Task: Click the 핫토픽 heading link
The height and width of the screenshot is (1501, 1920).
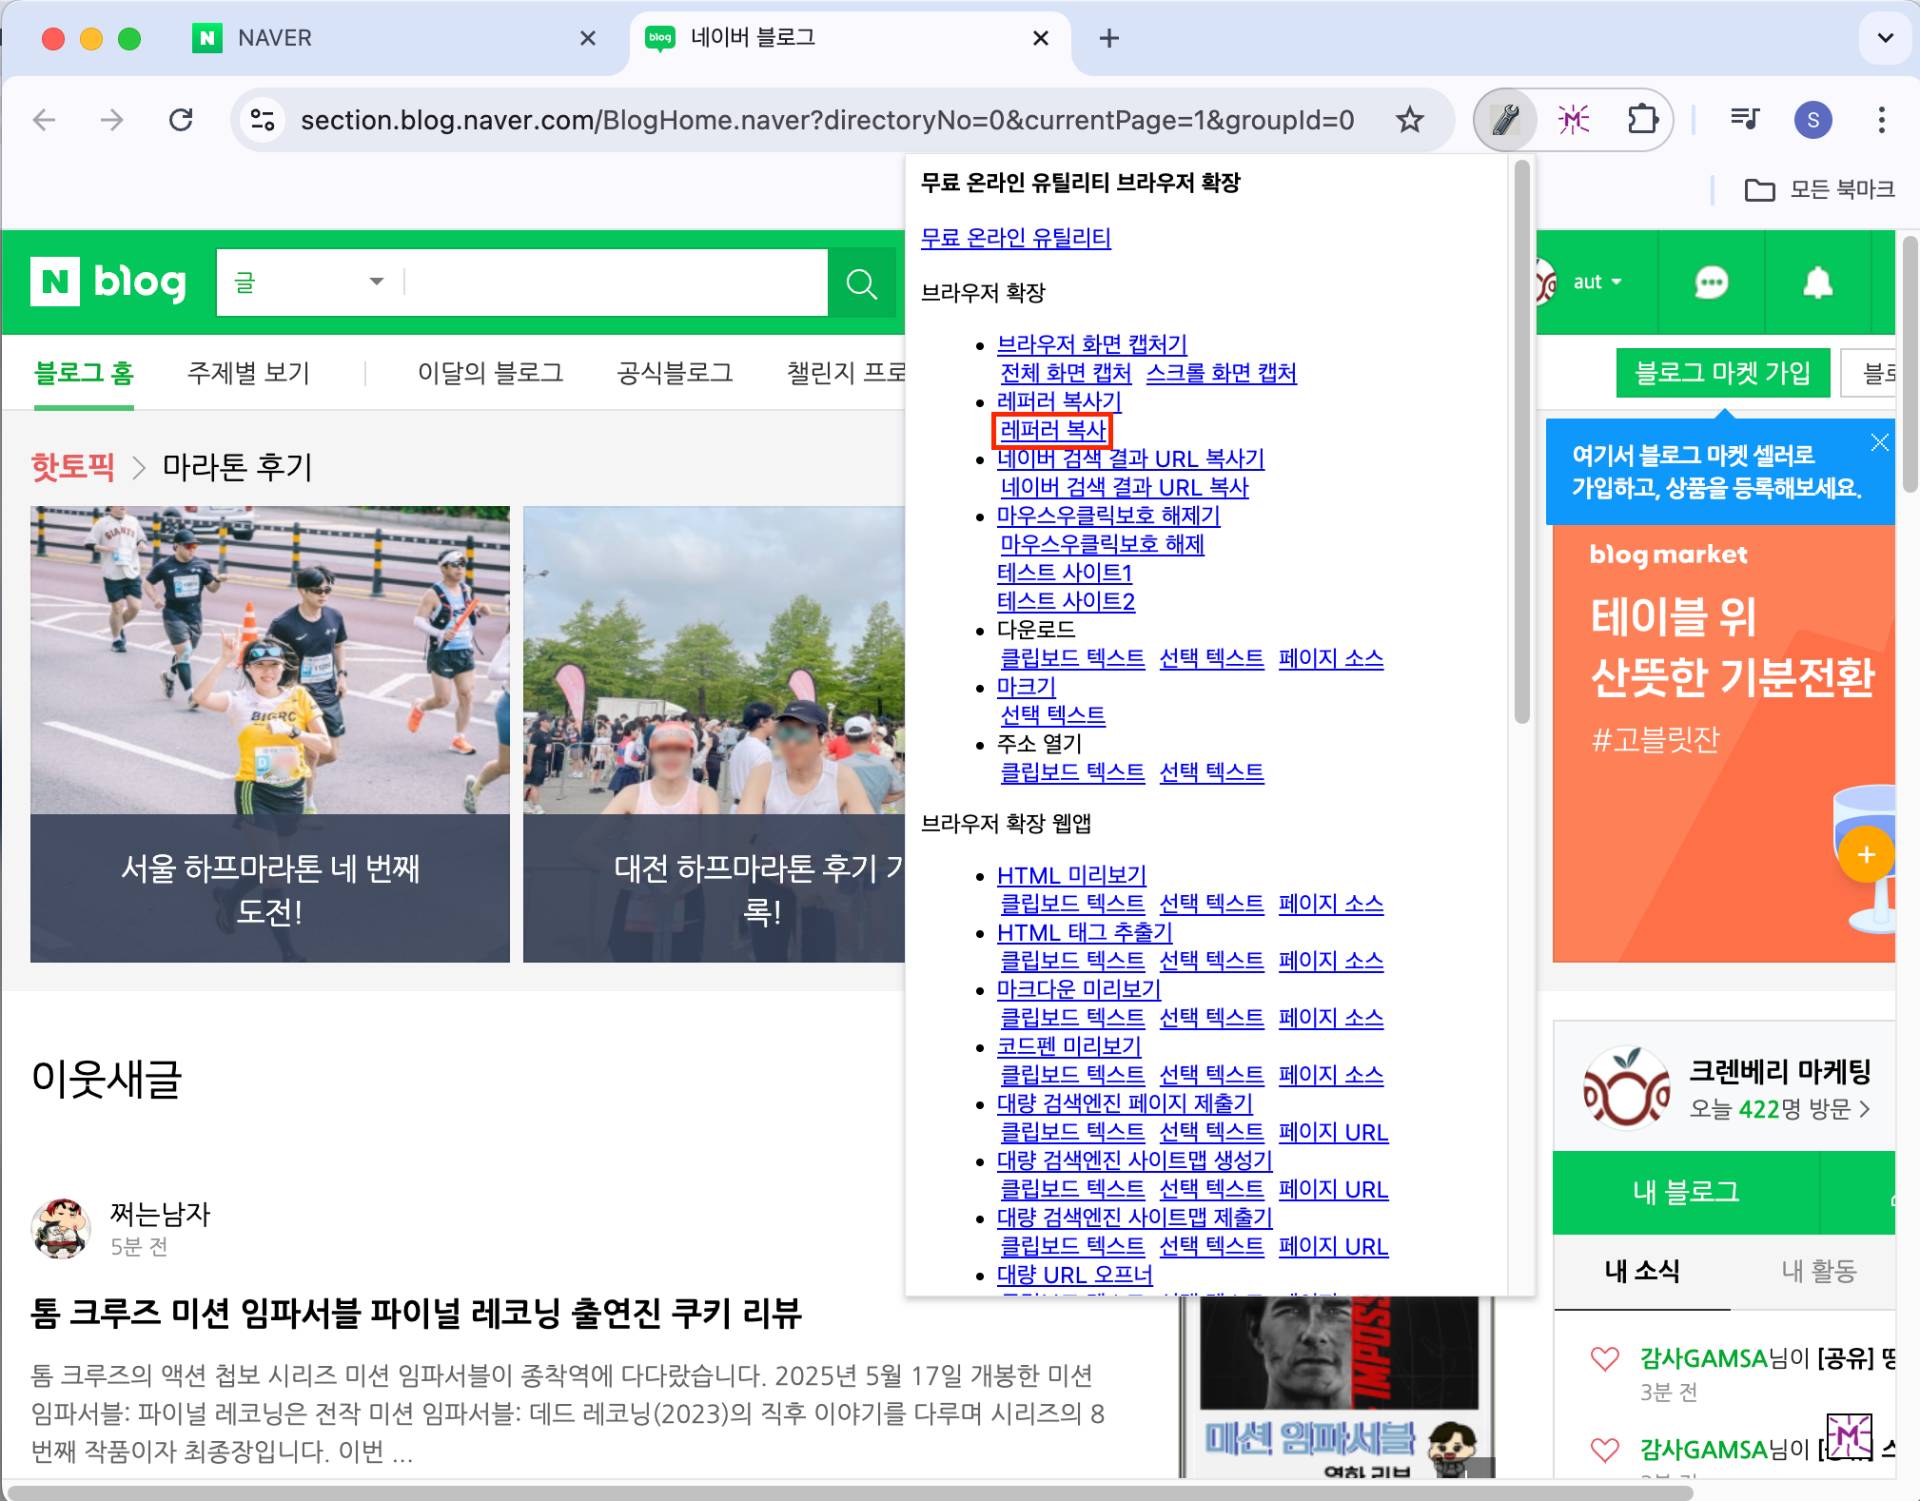Action: (x=72, y=466)
